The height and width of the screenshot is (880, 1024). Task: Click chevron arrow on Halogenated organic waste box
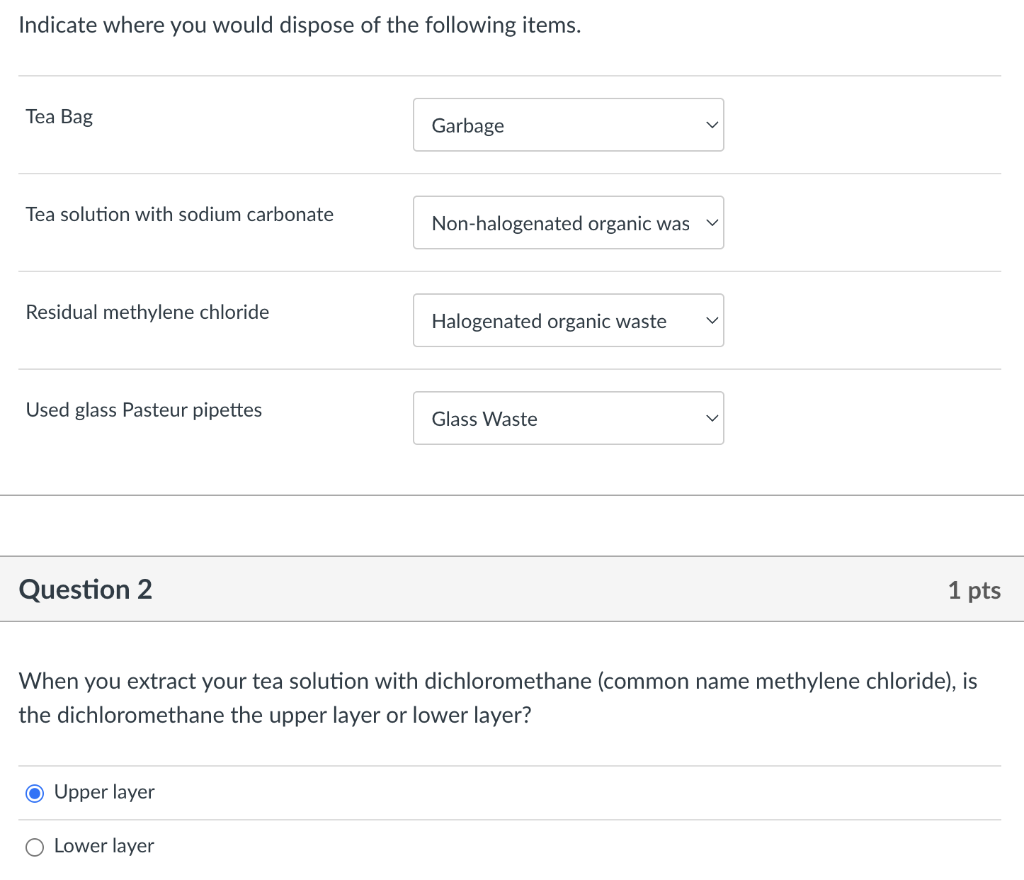pos(711,321)
